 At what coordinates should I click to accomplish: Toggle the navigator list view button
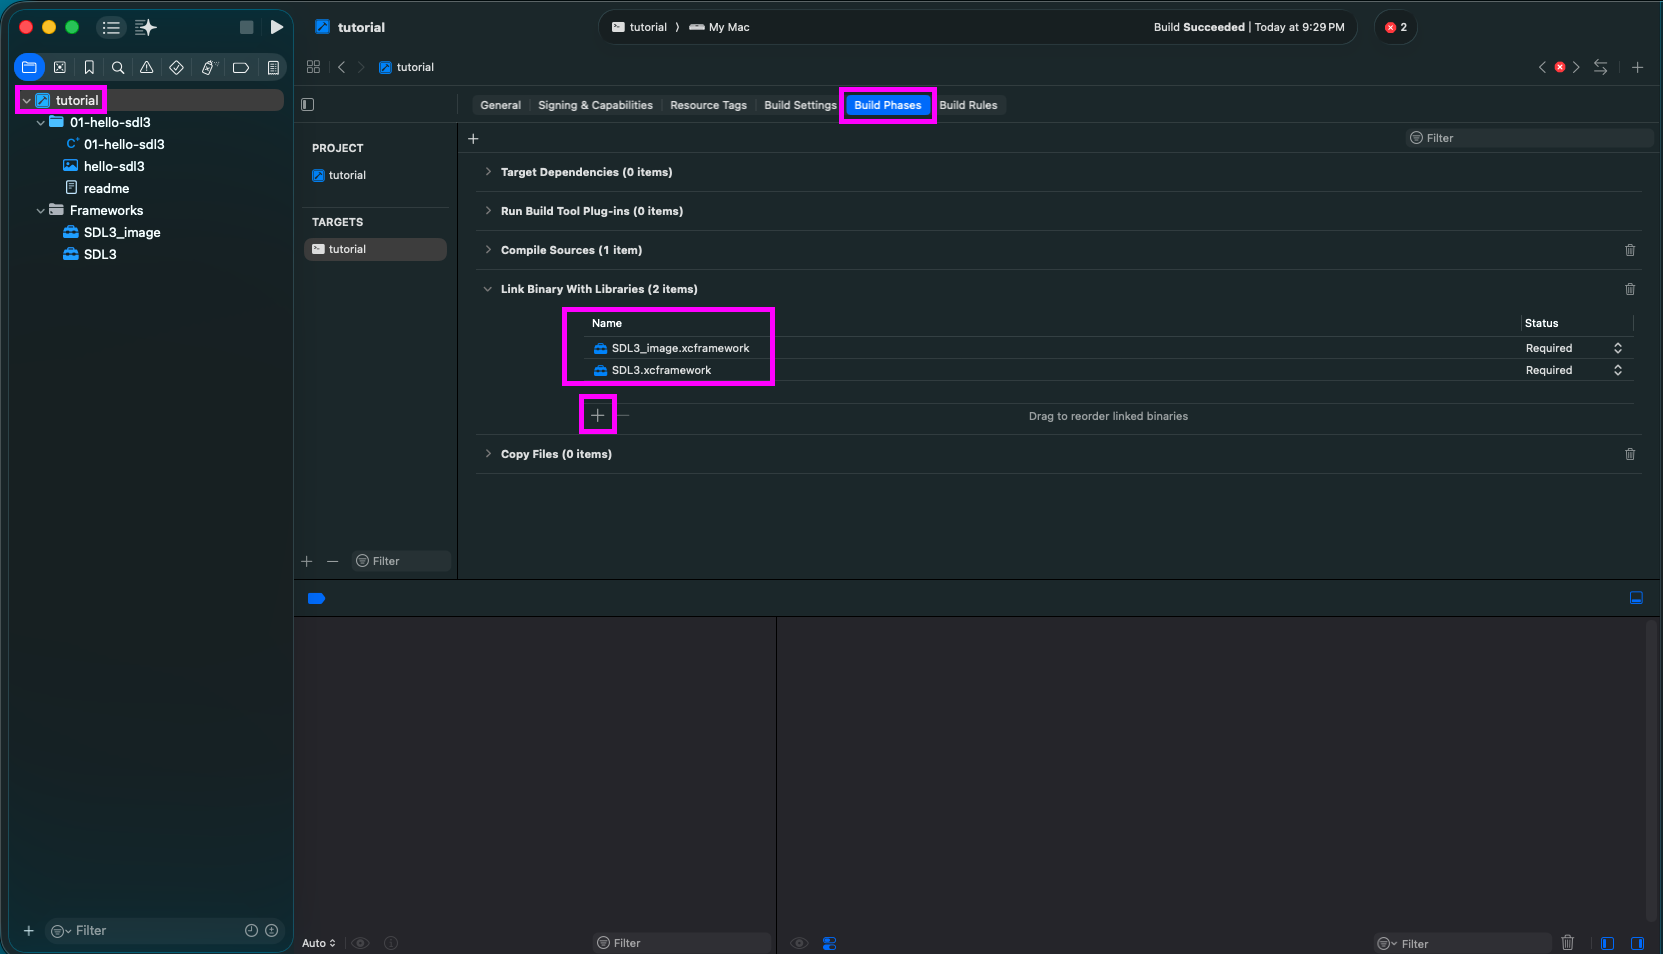click(x=111, y=27)
